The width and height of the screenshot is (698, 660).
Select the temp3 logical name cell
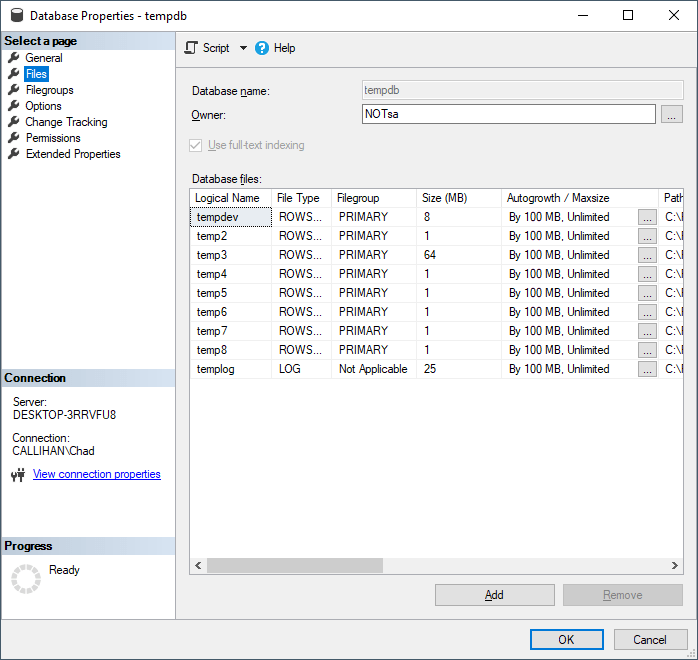coord(230,255)
